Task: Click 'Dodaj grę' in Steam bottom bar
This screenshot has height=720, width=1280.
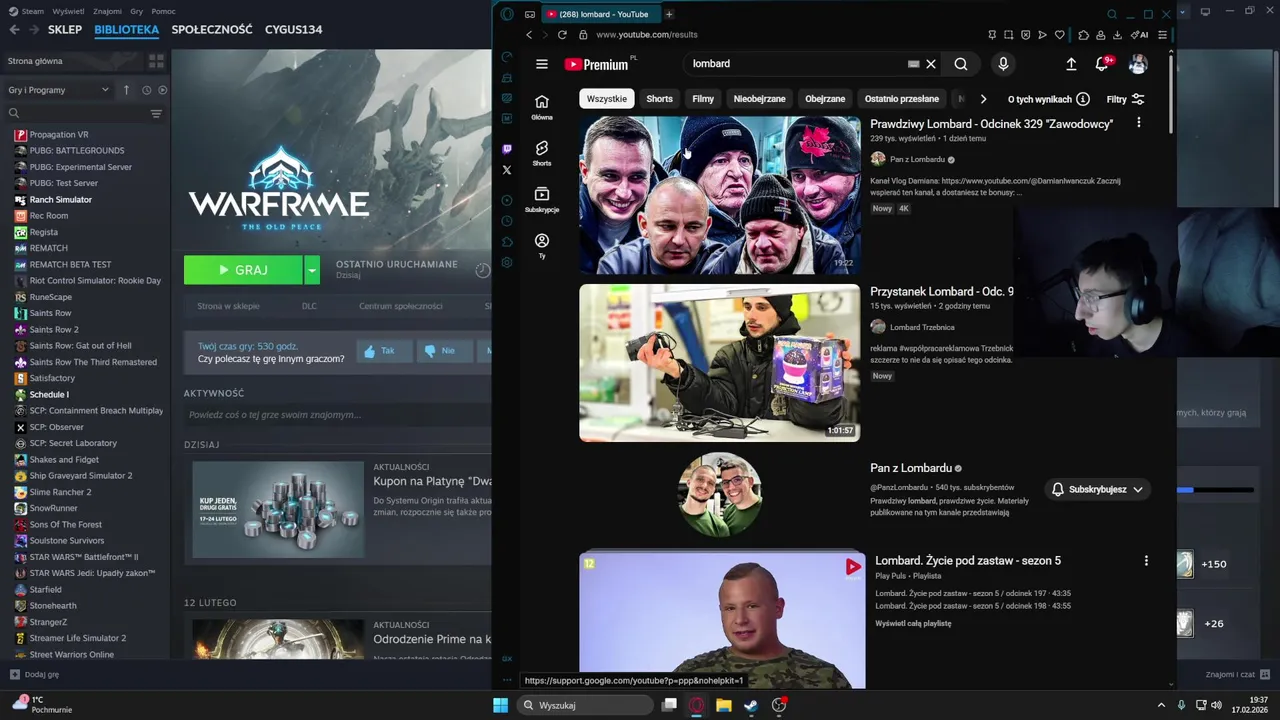Action: (x=34, y=674)
